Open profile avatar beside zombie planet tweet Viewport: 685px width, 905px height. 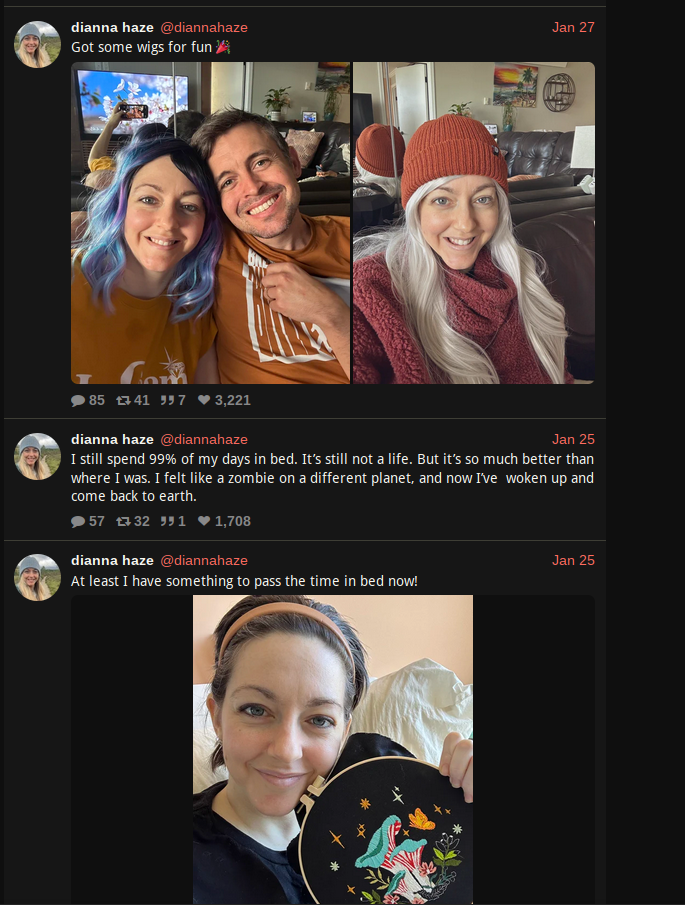38,457
